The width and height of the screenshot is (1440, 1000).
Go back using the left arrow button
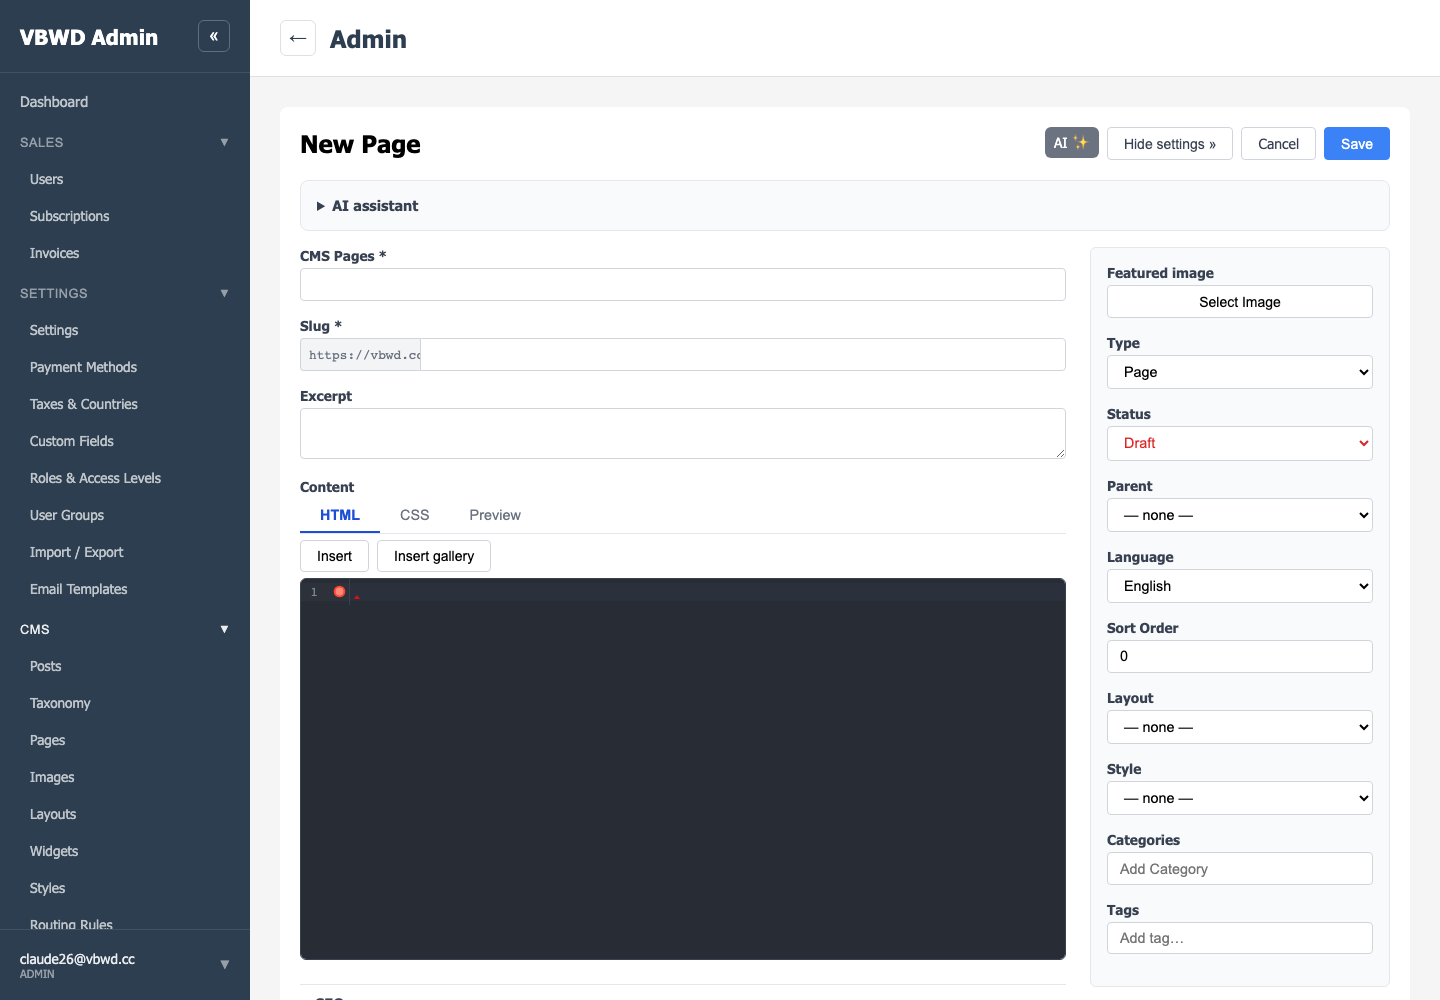point(298,38)
